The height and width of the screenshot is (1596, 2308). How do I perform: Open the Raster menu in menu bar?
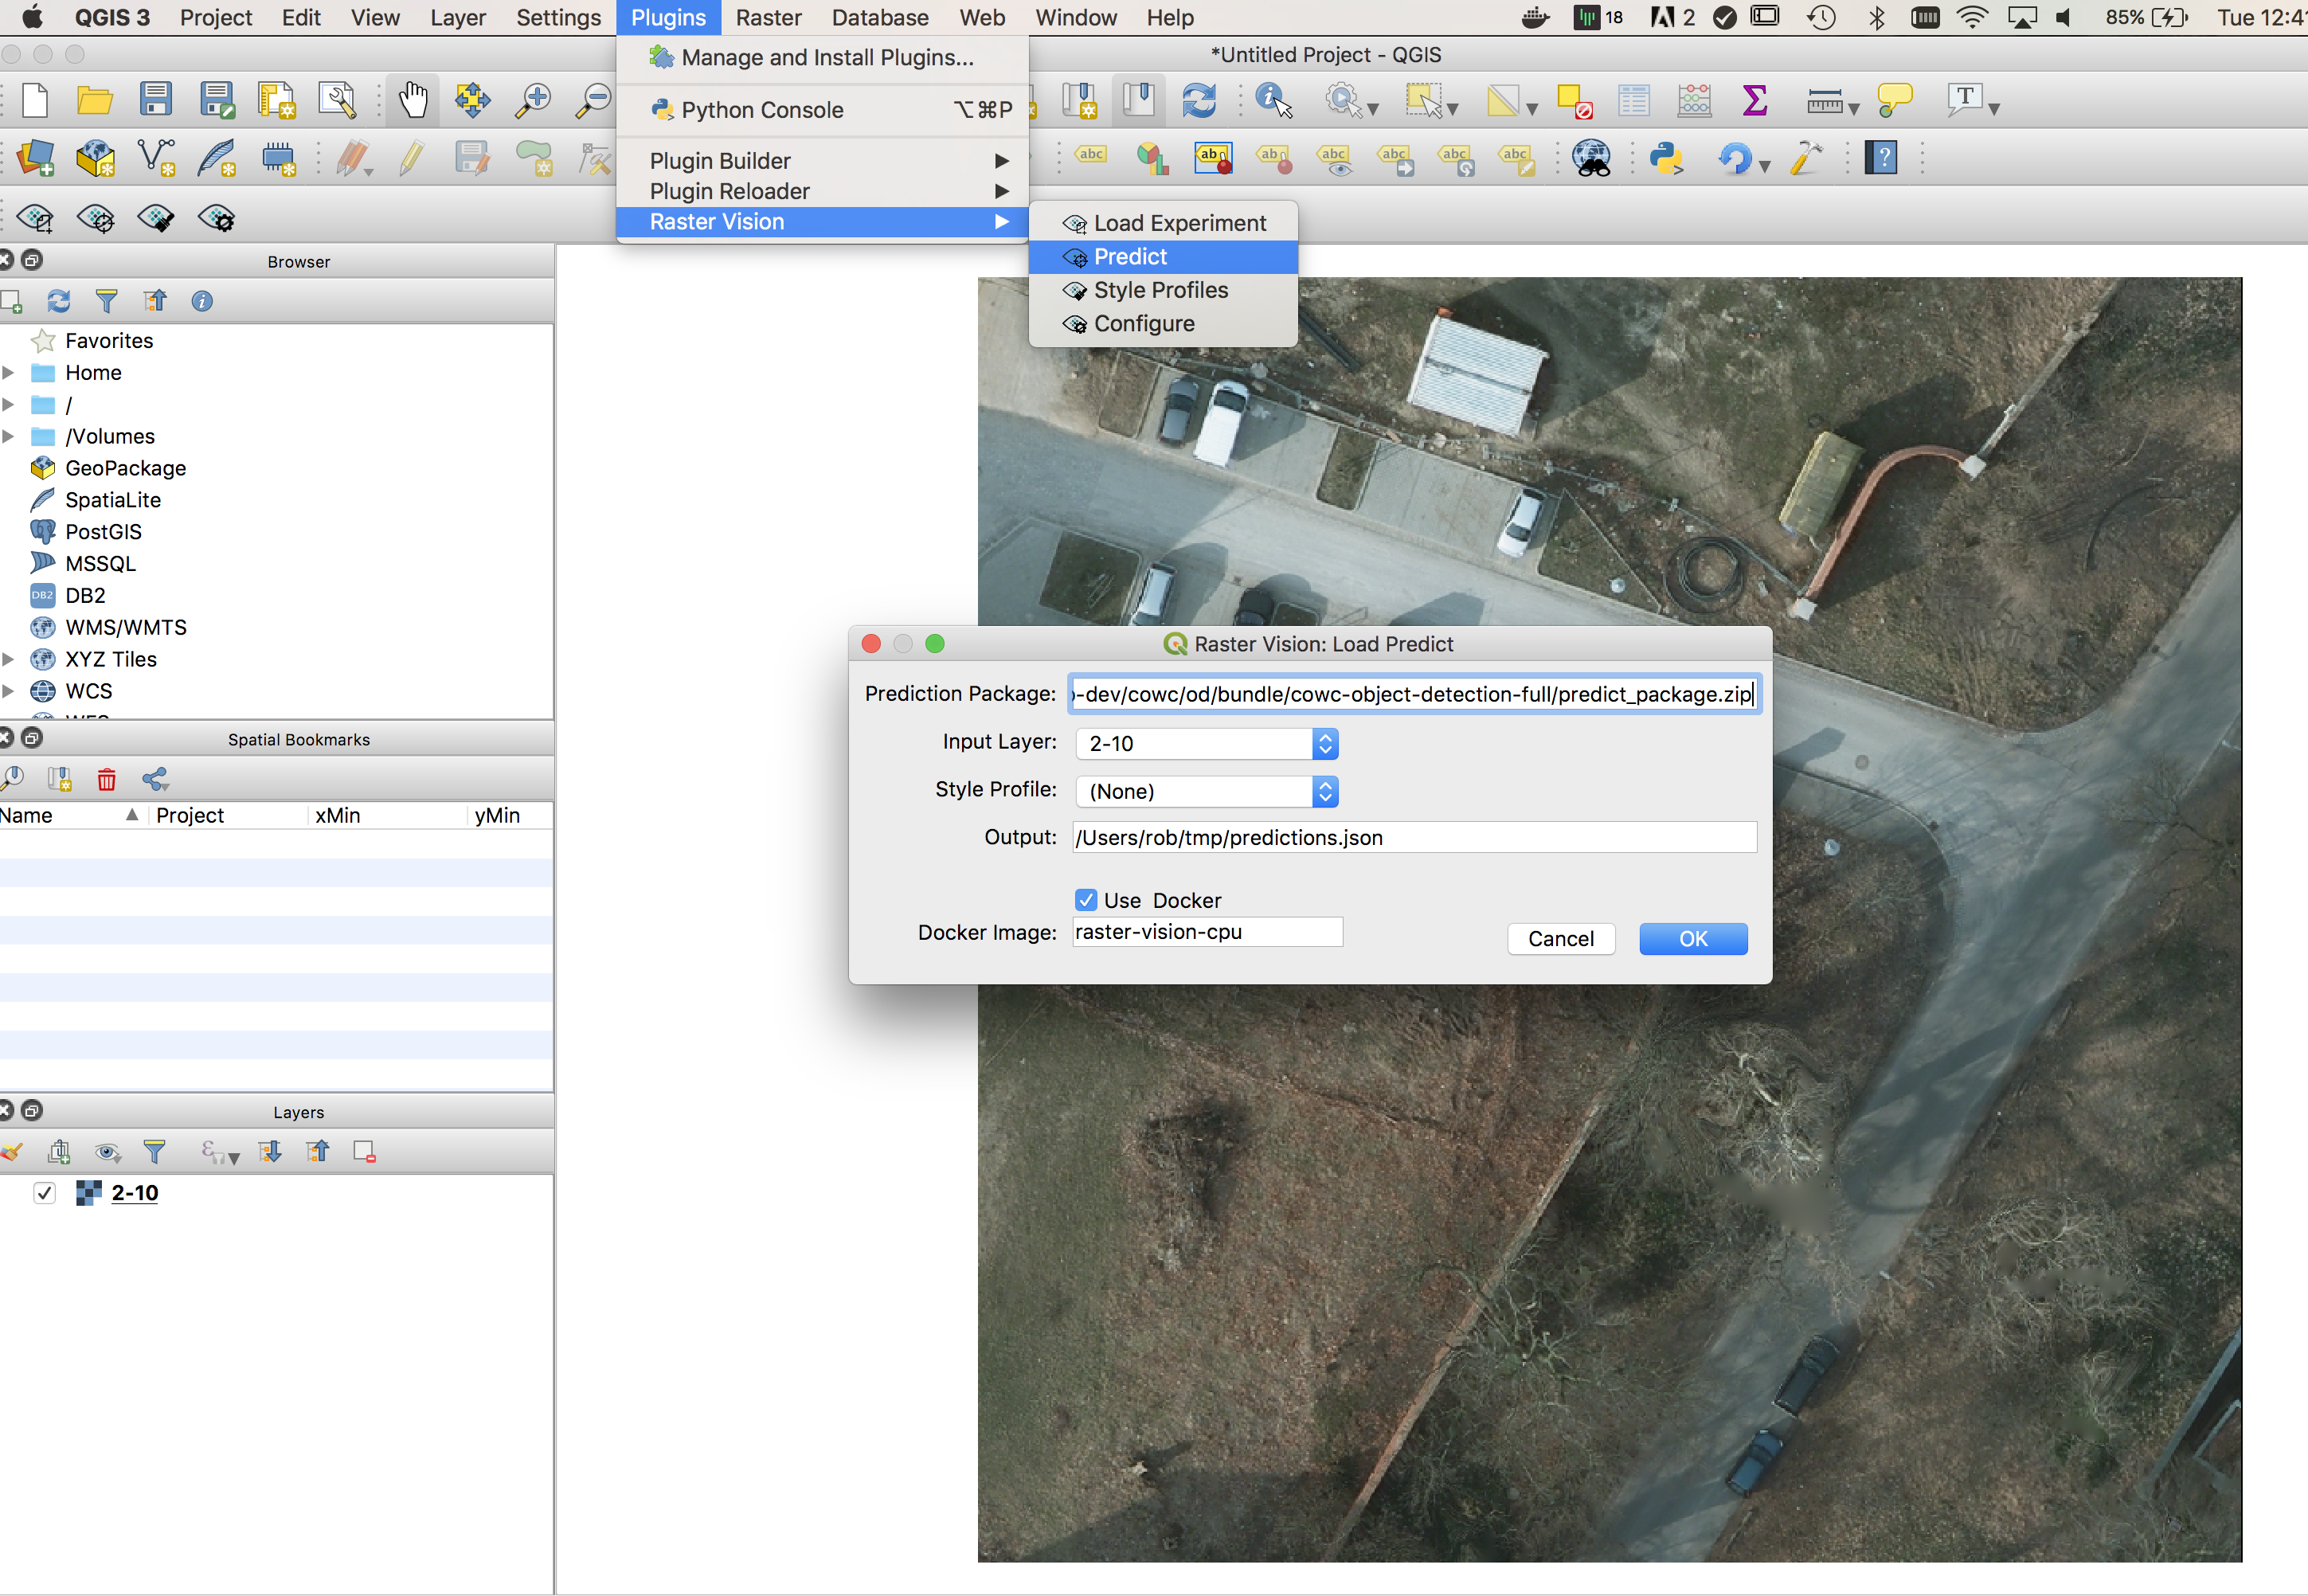(768, 18)
